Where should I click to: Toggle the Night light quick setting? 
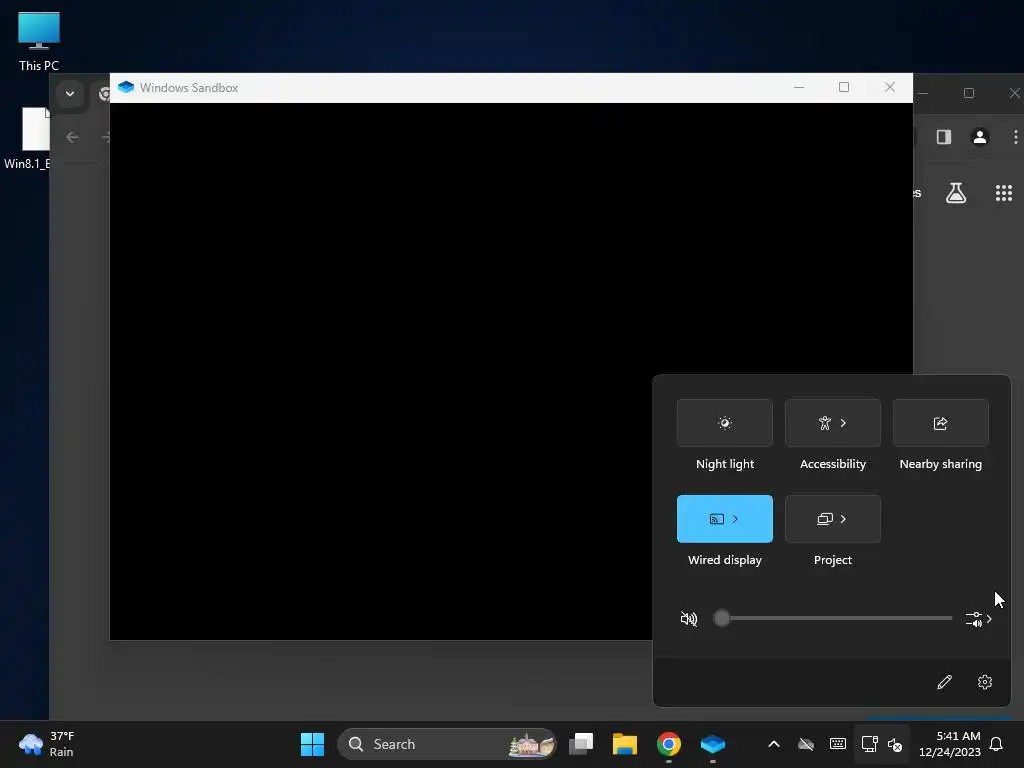tap(724, 423)
